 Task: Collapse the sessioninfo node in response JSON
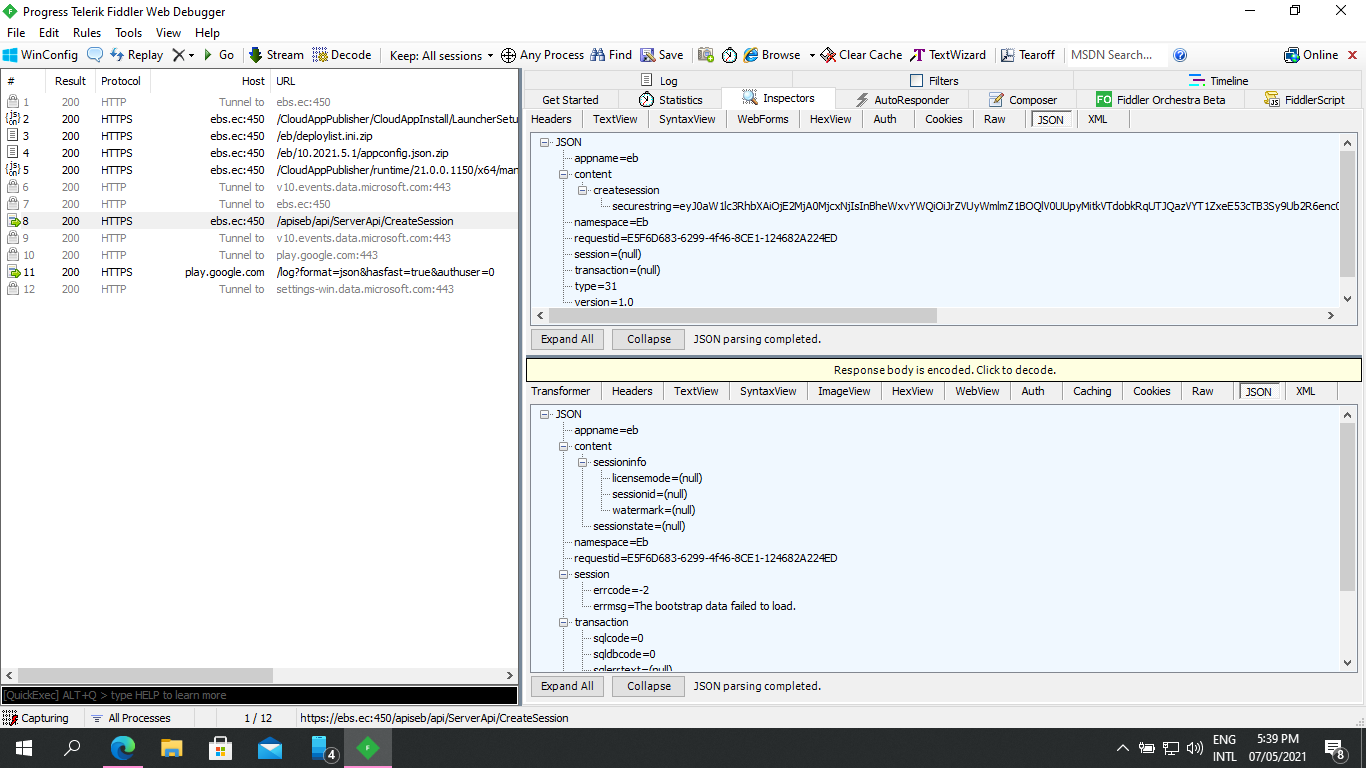[x=584, y=462]
